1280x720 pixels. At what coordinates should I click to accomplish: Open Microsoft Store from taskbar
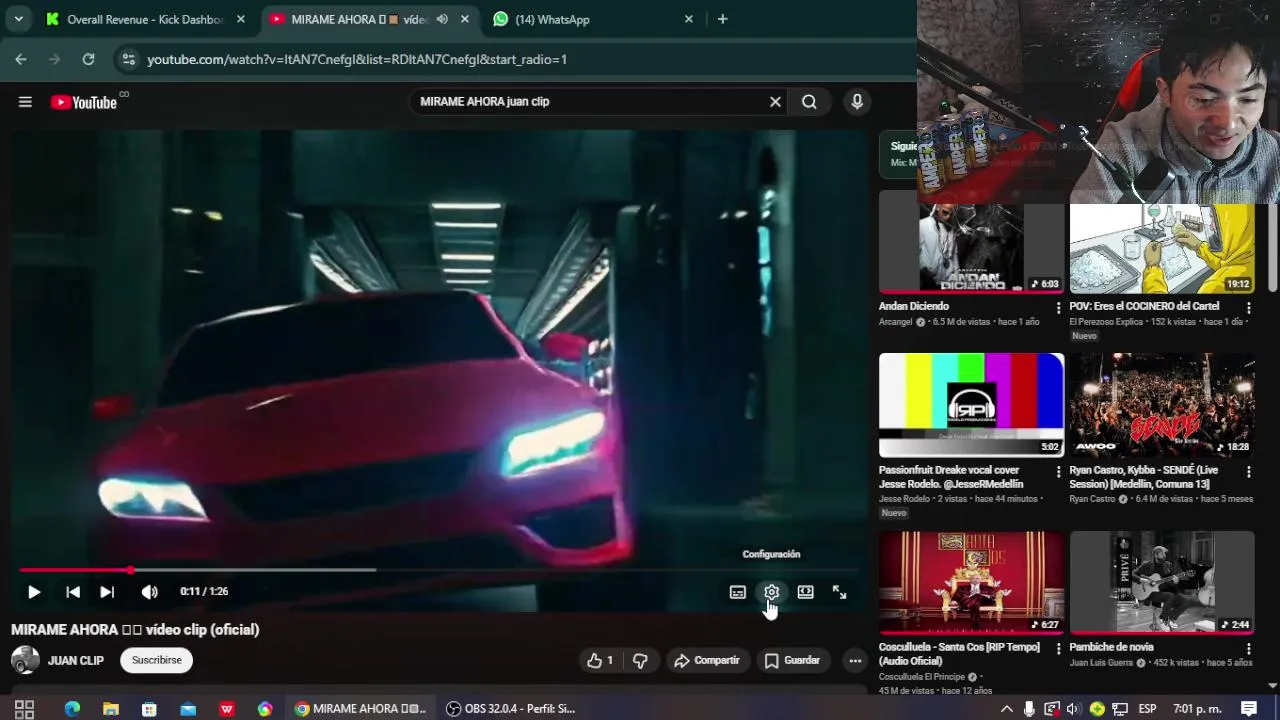(149, 709)
